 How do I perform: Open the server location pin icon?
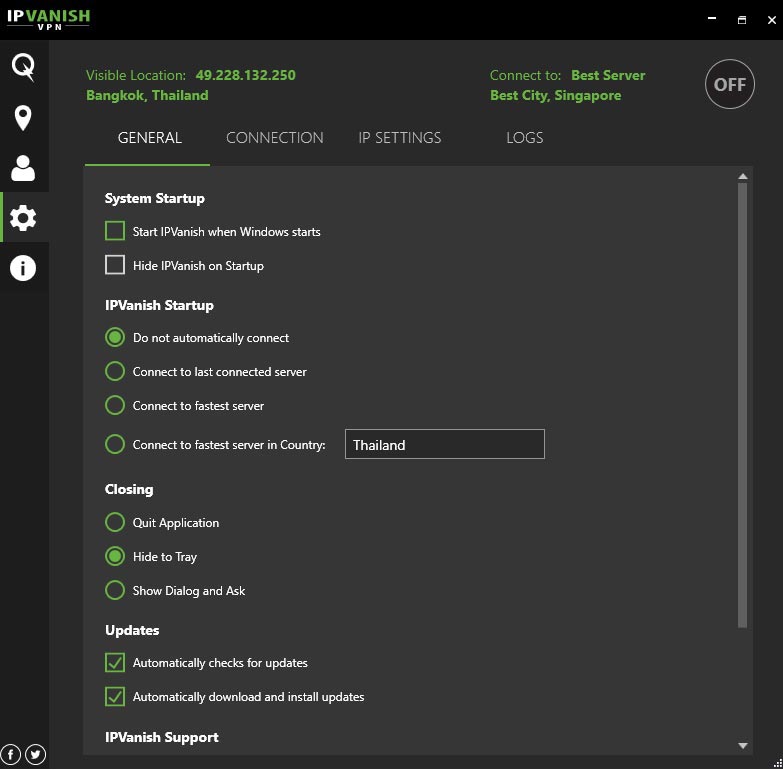coord(23,118)
